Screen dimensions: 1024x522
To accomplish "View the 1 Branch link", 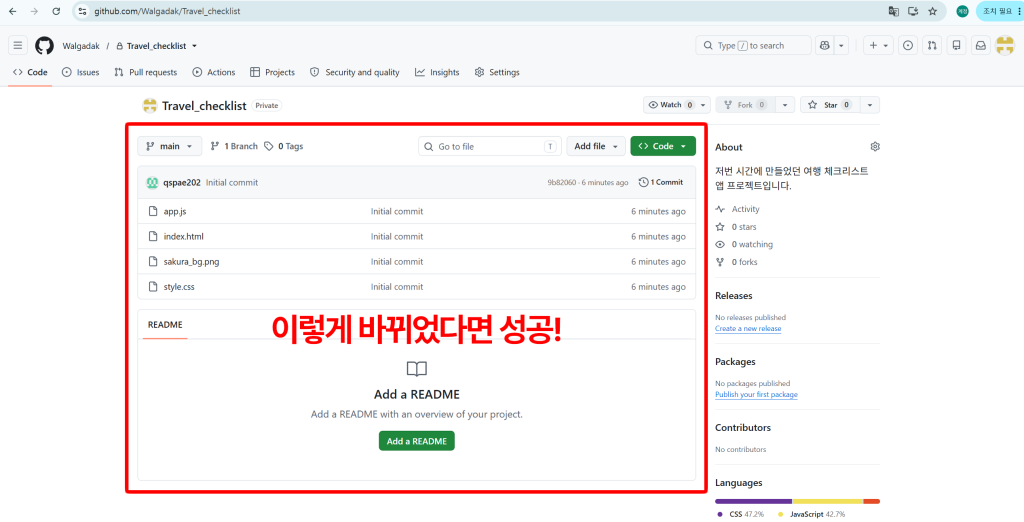I will pyautogui.click(x=234, y=146).
